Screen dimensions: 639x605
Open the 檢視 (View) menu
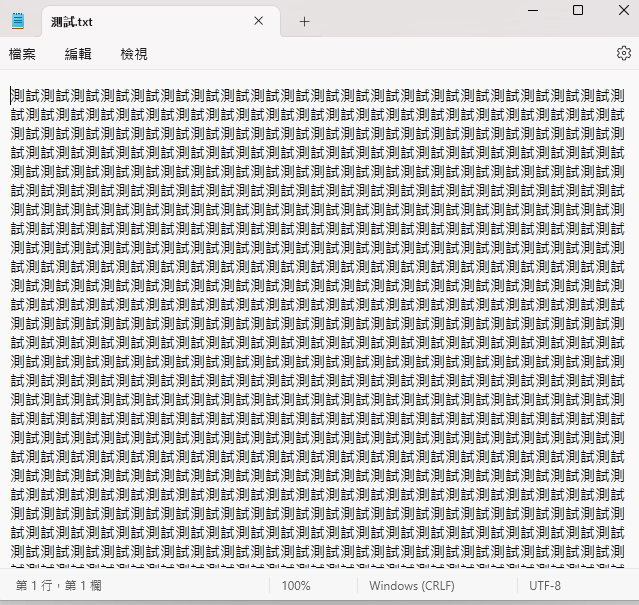pyautogui.click(x=134, y=54)
